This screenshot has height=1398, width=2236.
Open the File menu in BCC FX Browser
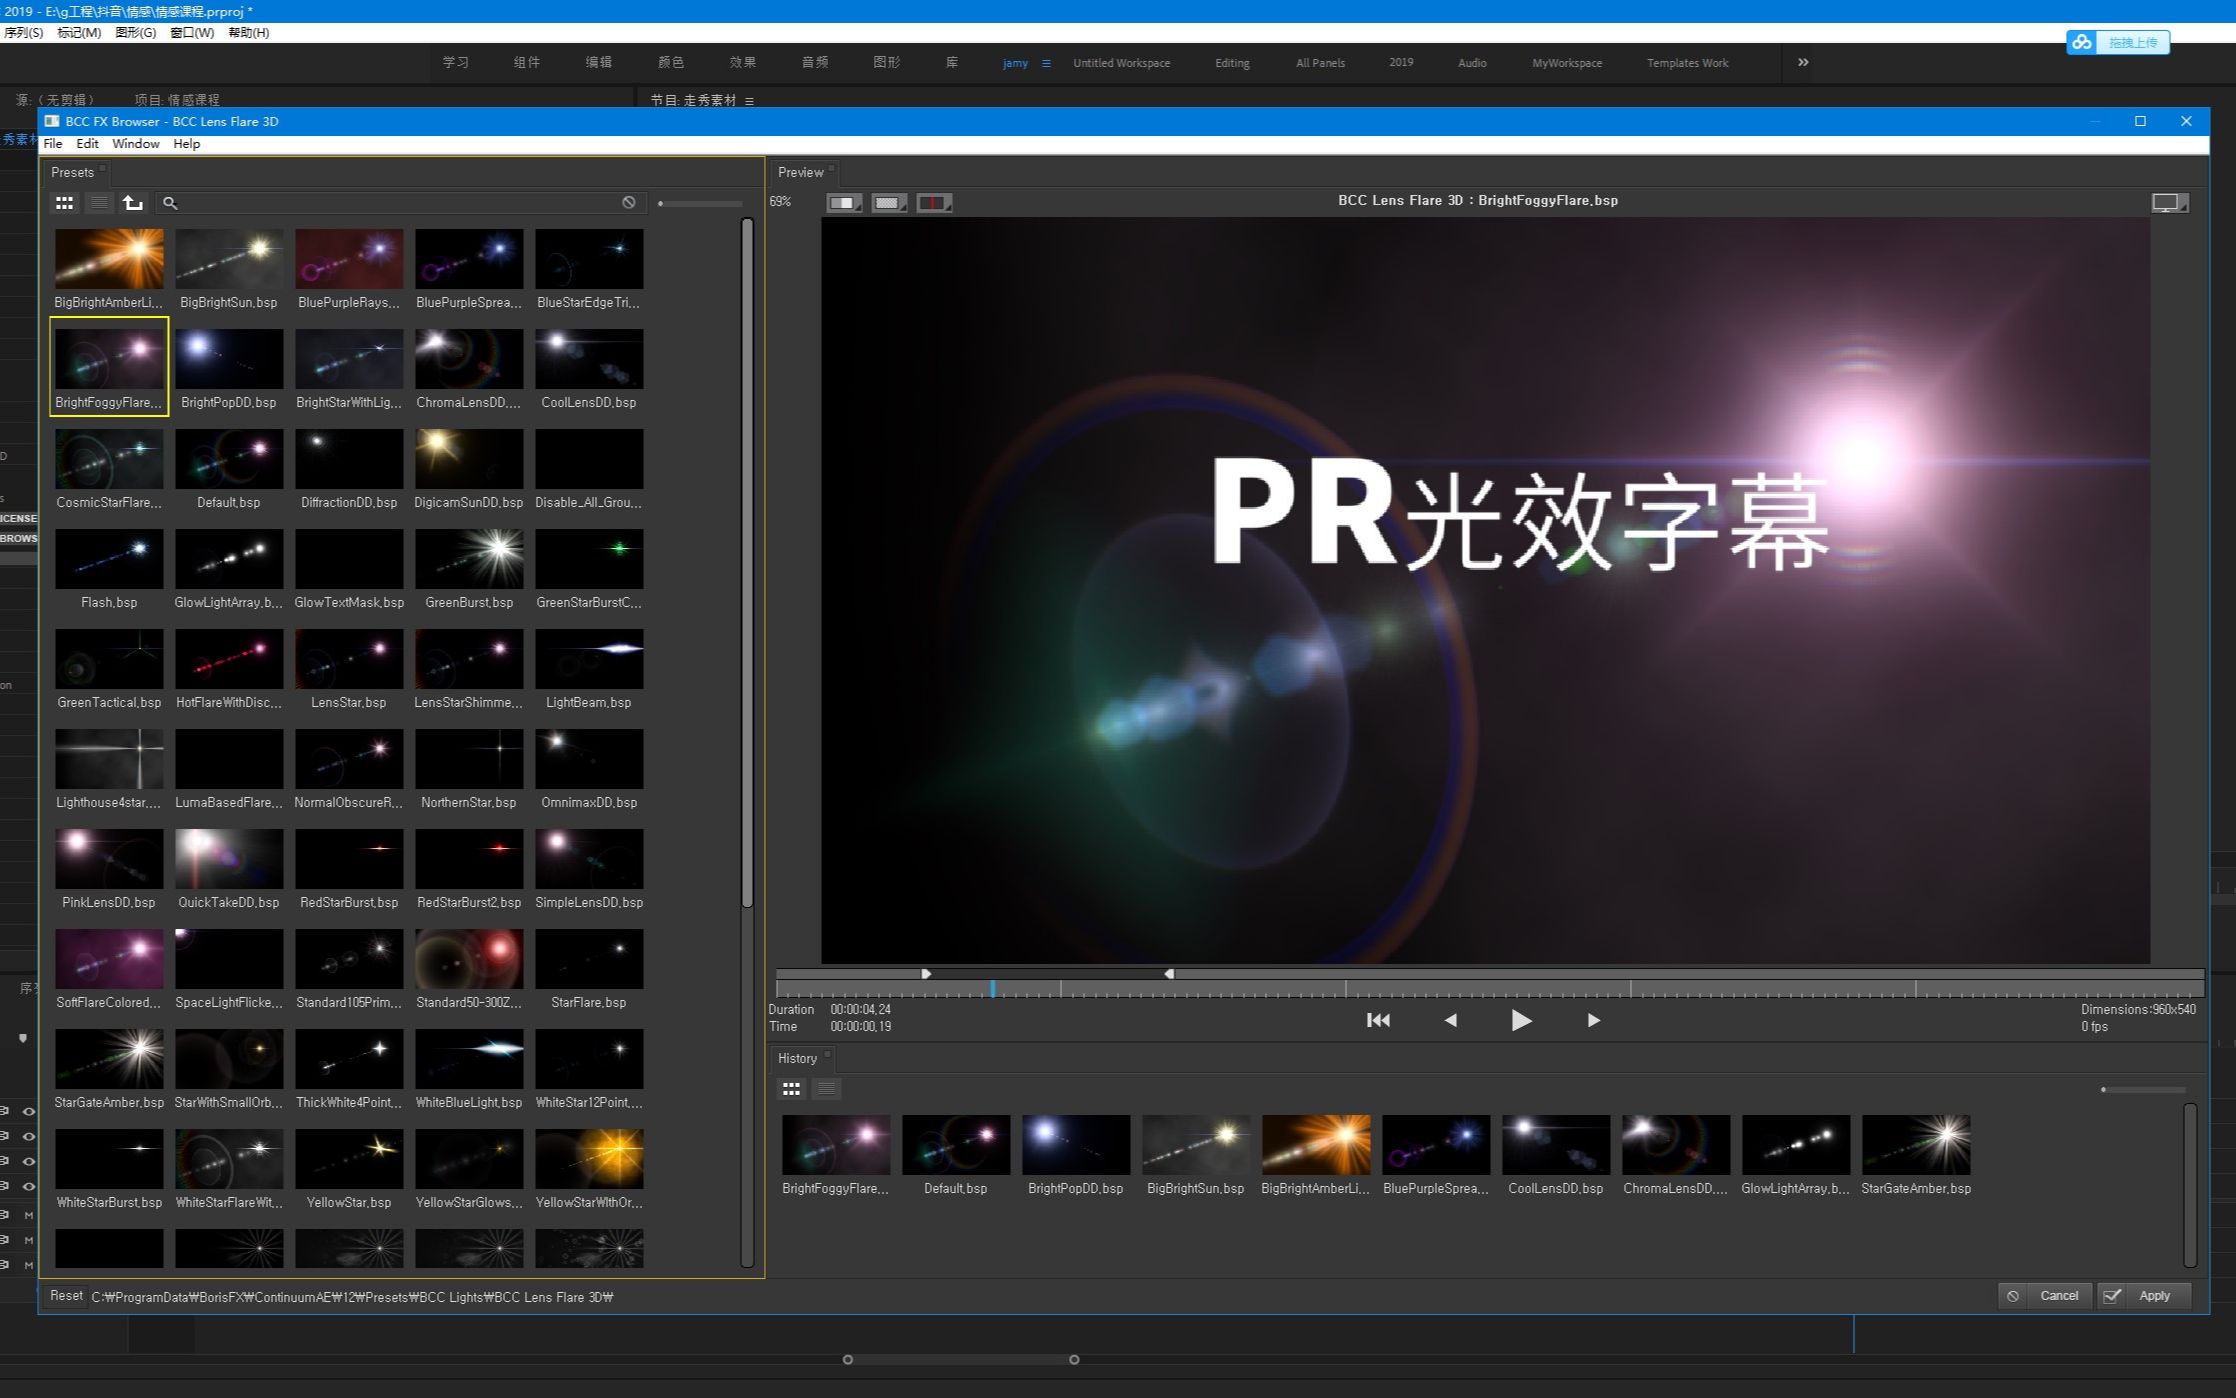(x=52, y=143)
